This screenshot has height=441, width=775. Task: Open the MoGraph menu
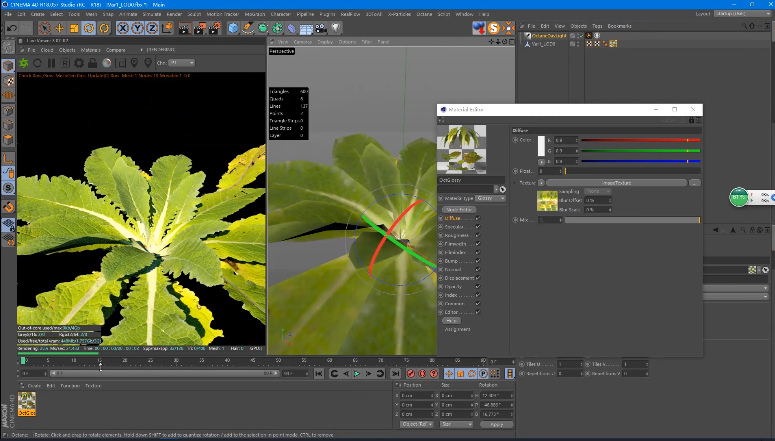pyautogui.click(x=255, y=14)
